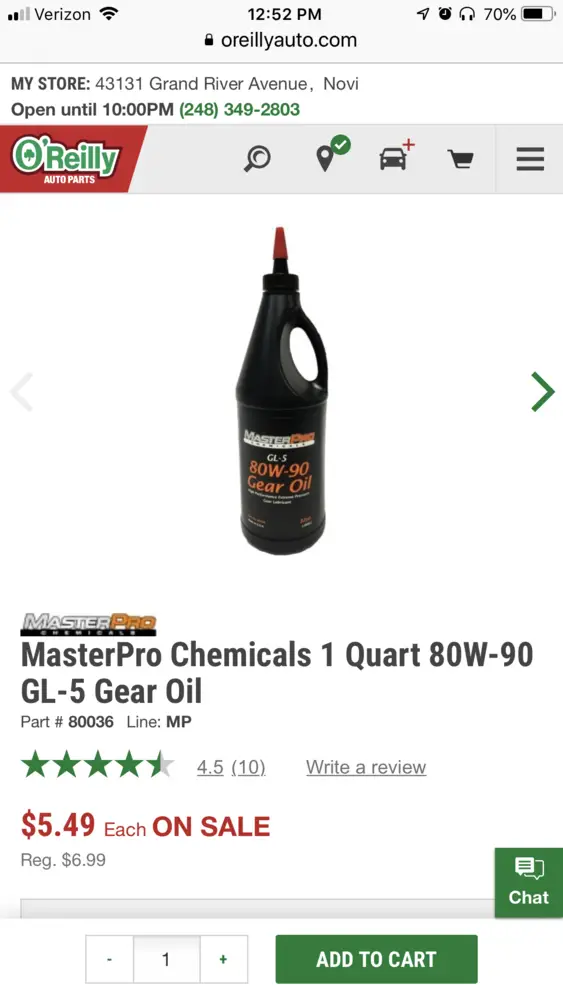Image resolution: width=563 pixels, height=1000 pixels.
Task: Call store phone number (248) 349-2803
Action: (x=239, y=109)
